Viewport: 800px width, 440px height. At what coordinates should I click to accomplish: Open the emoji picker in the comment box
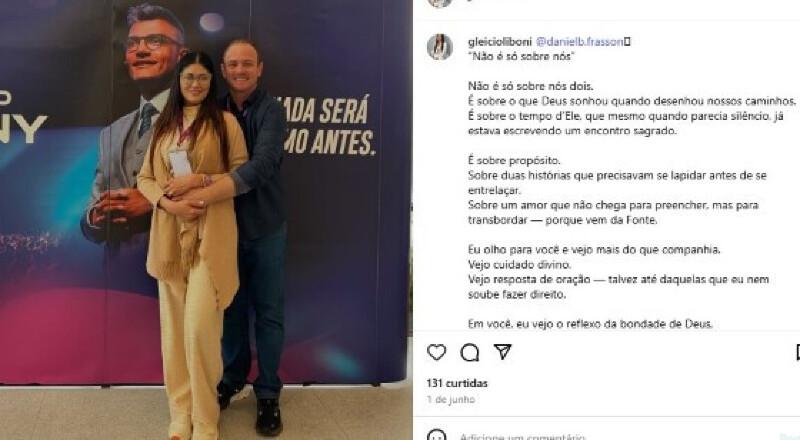(436, 436)
